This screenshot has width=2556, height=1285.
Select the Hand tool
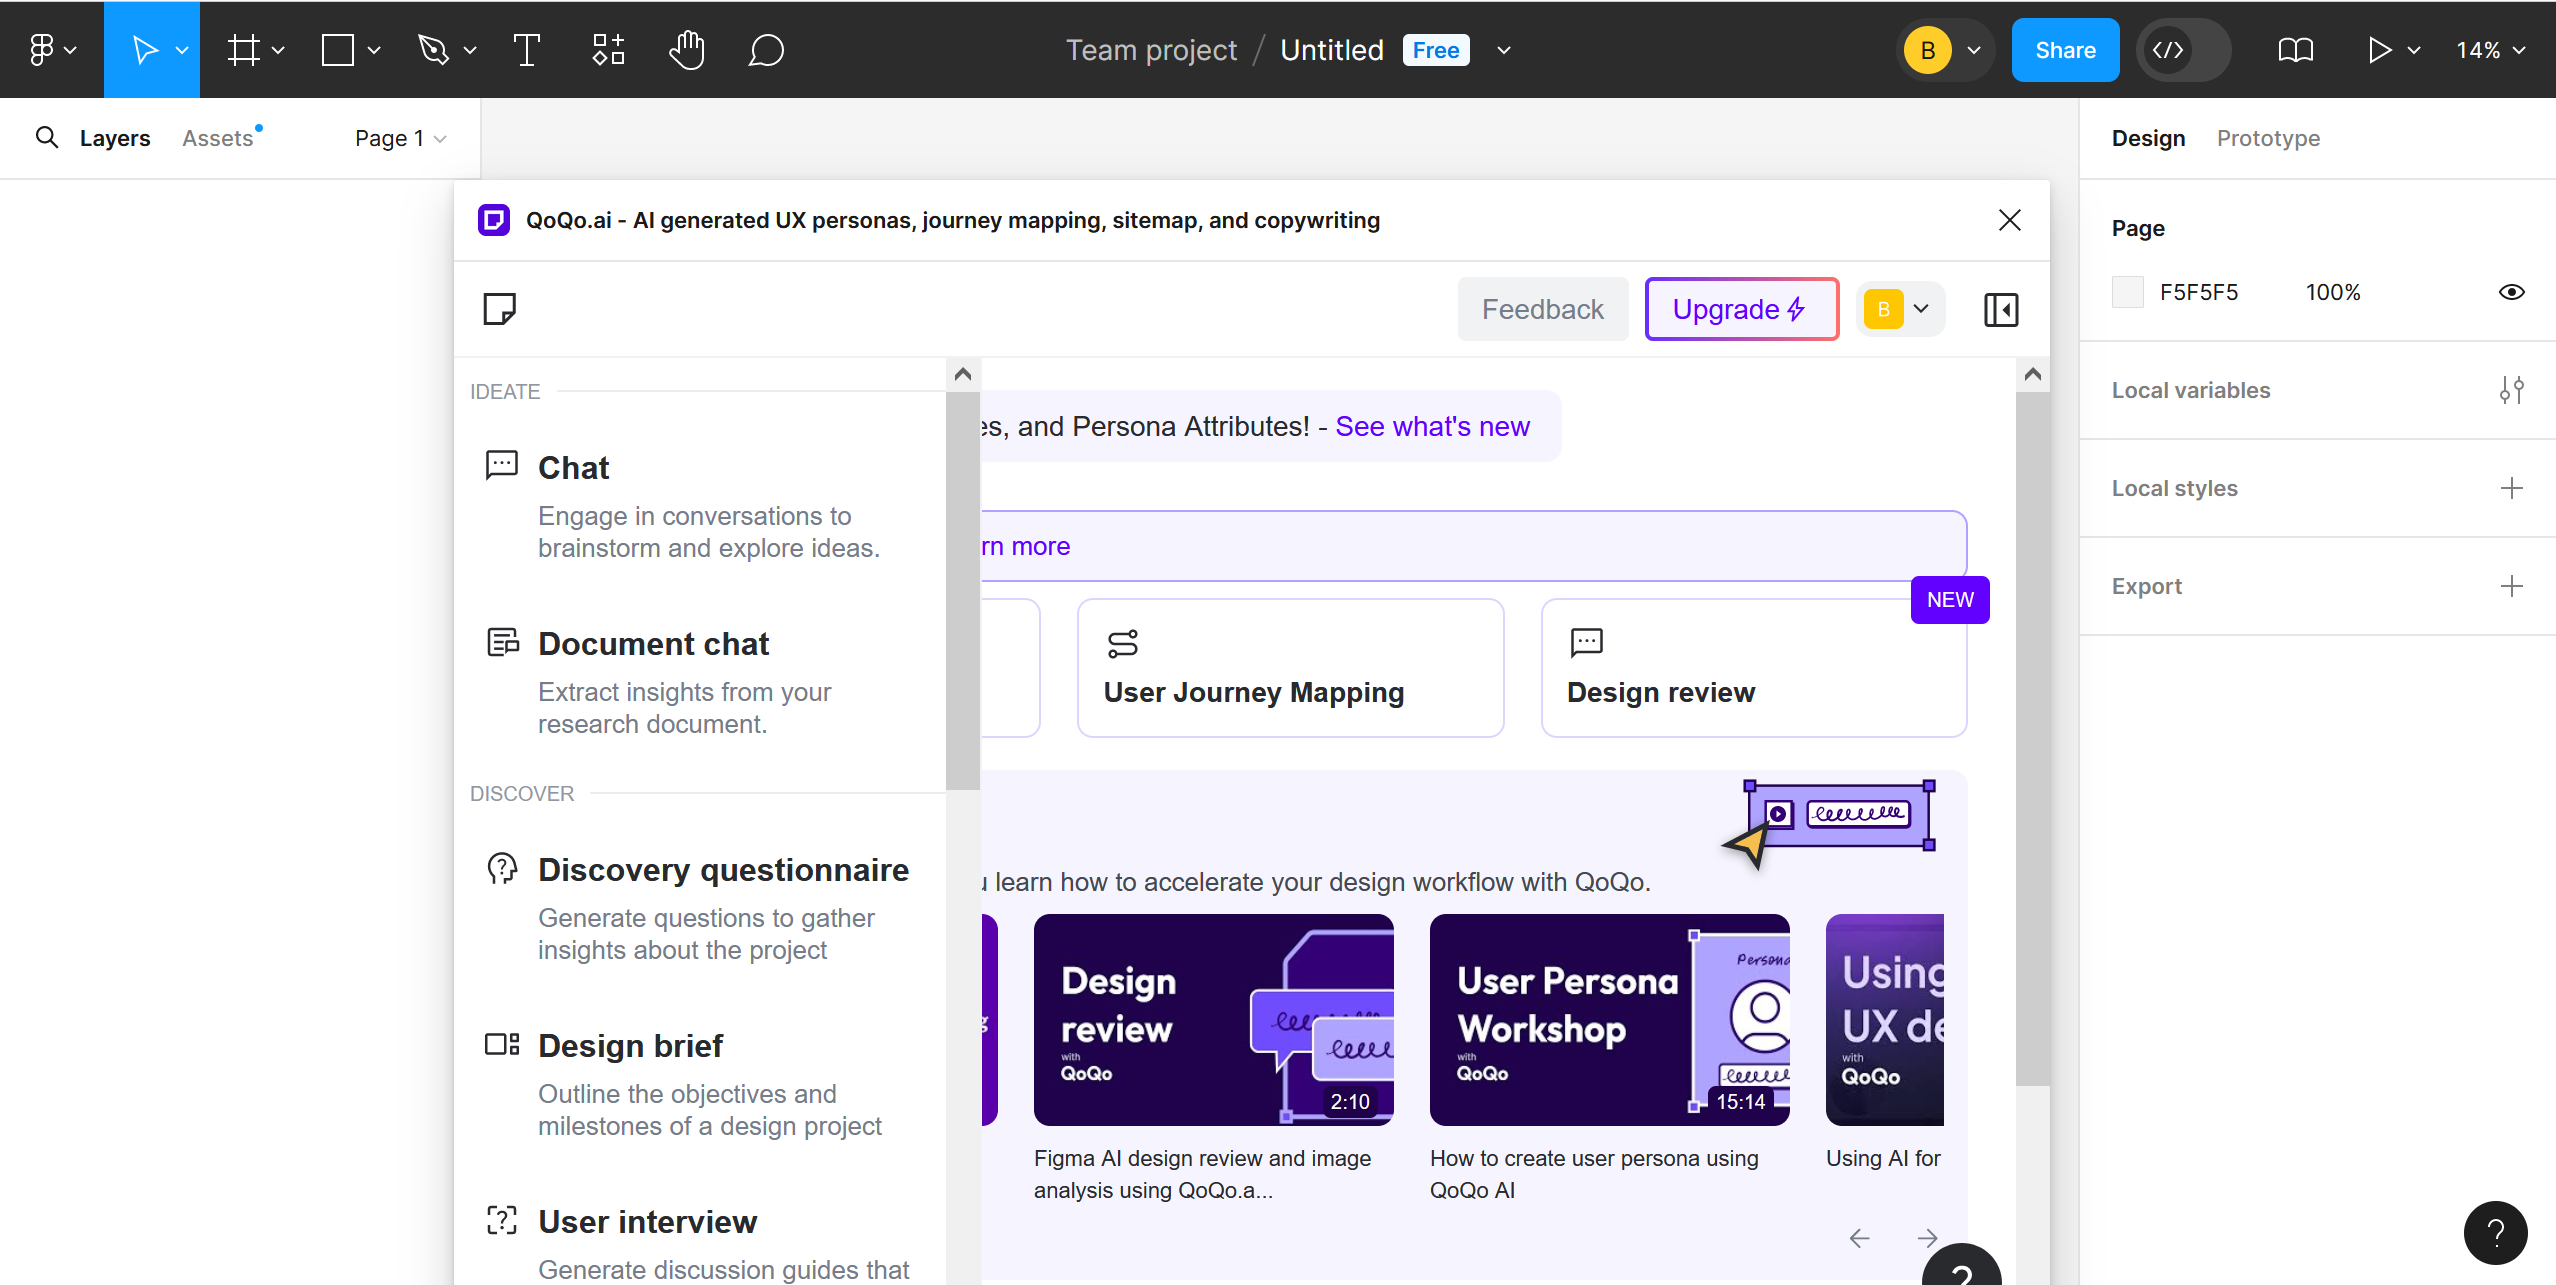tap(687, 50)
